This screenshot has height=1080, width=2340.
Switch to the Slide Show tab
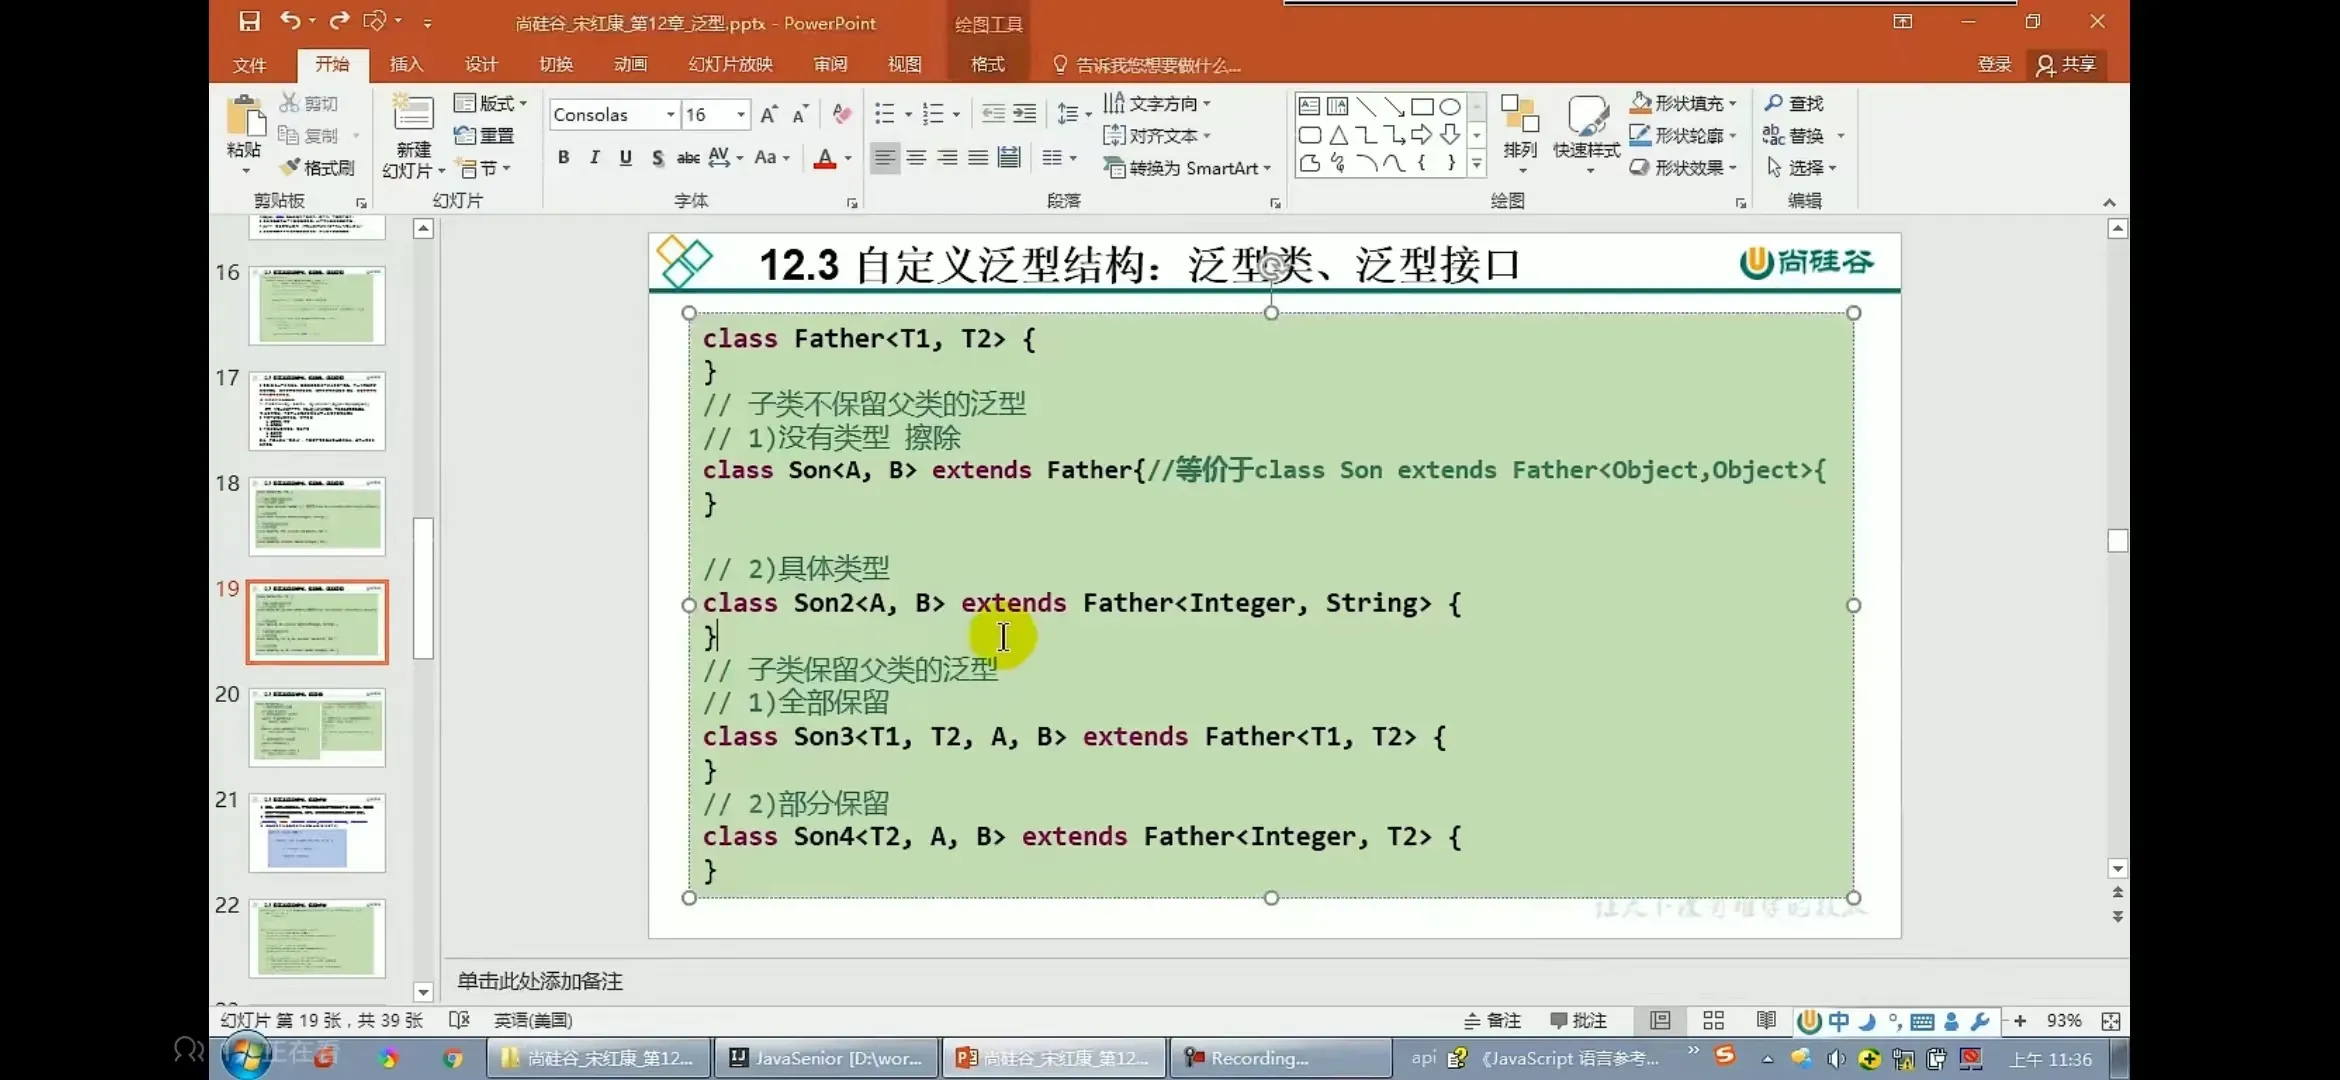(x=730, y=65)
